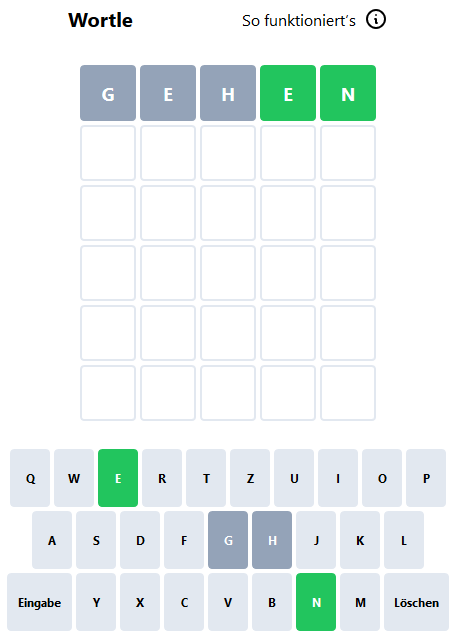Click the green E tile in first guess
Viewport: 455px width, 642px height.
(x=288, y=93)
